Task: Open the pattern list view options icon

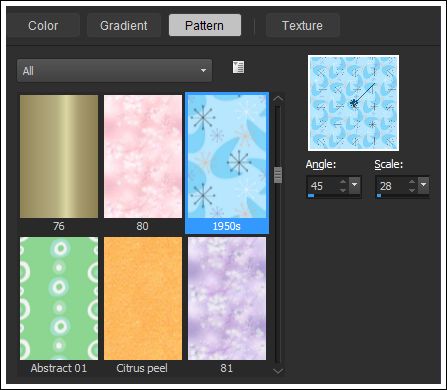Action: tap(238, 67)
